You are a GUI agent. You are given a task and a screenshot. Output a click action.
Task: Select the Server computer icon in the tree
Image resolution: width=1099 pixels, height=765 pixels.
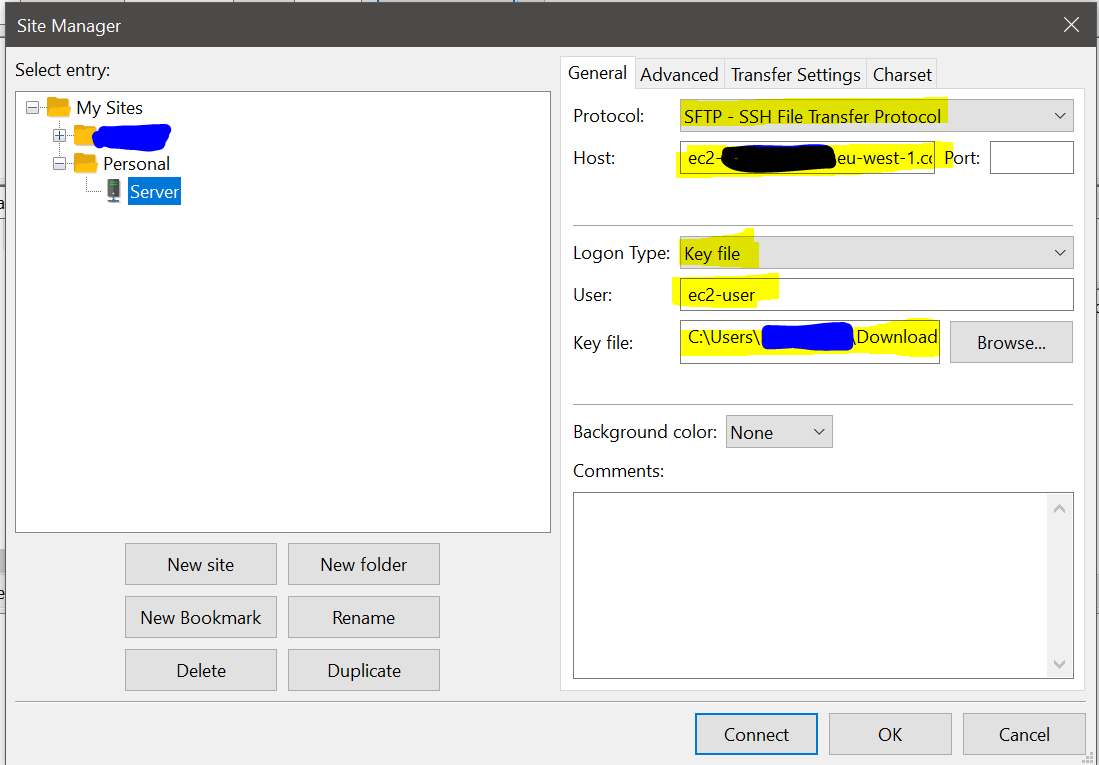pyautogui.click(x=113, y=190)
